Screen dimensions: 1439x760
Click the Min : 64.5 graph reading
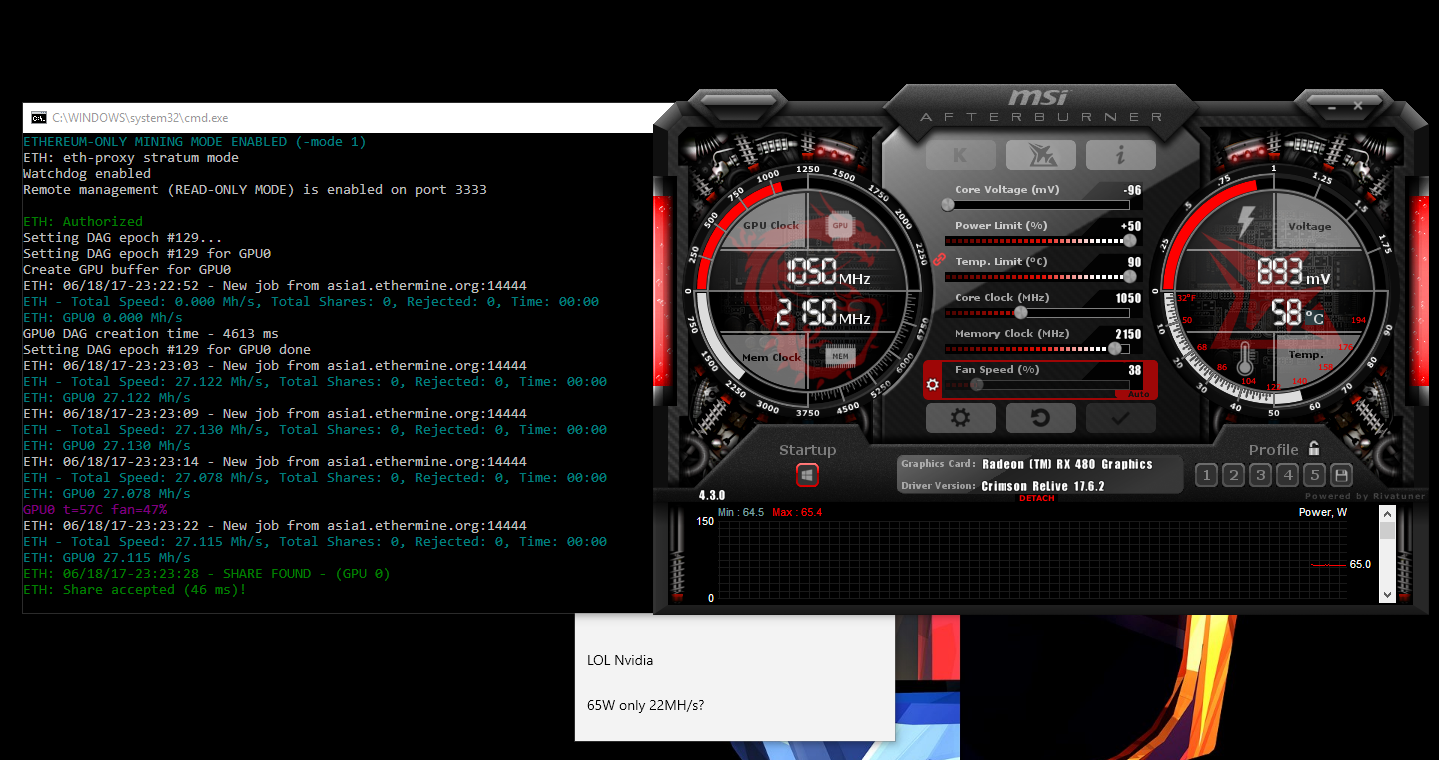741,512
